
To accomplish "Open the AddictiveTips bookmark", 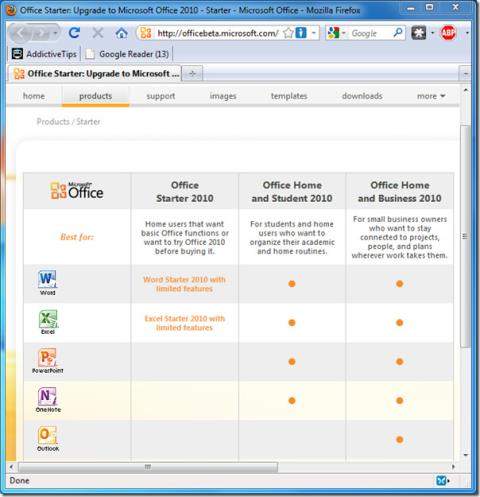I will [x=44, y=54].
